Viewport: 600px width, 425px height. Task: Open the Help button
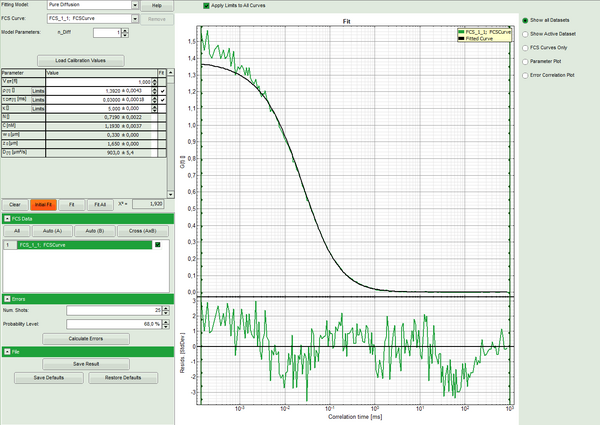[x=157, y=5]
